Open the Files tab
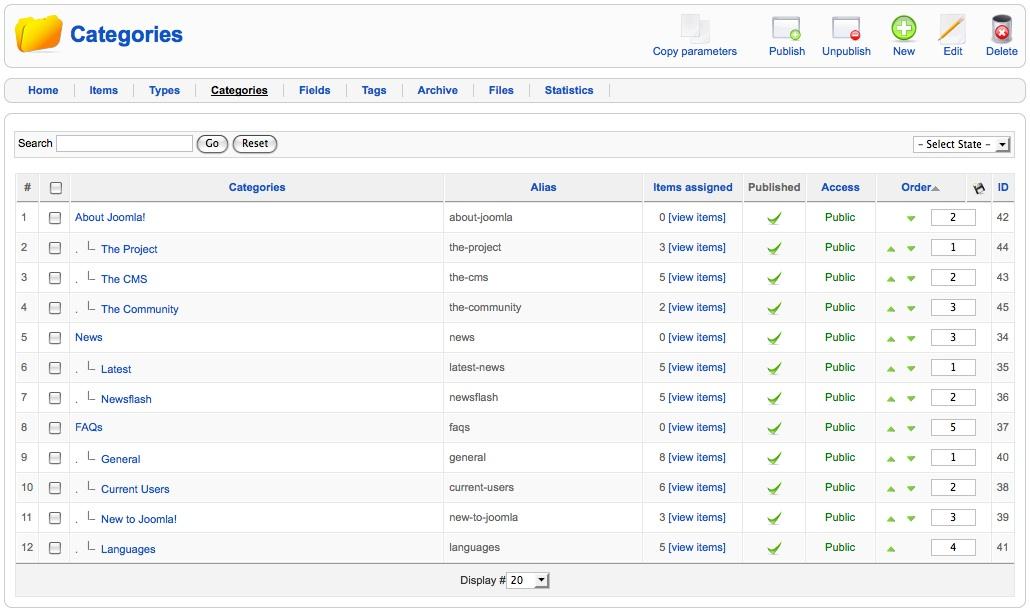 (501, 91)
